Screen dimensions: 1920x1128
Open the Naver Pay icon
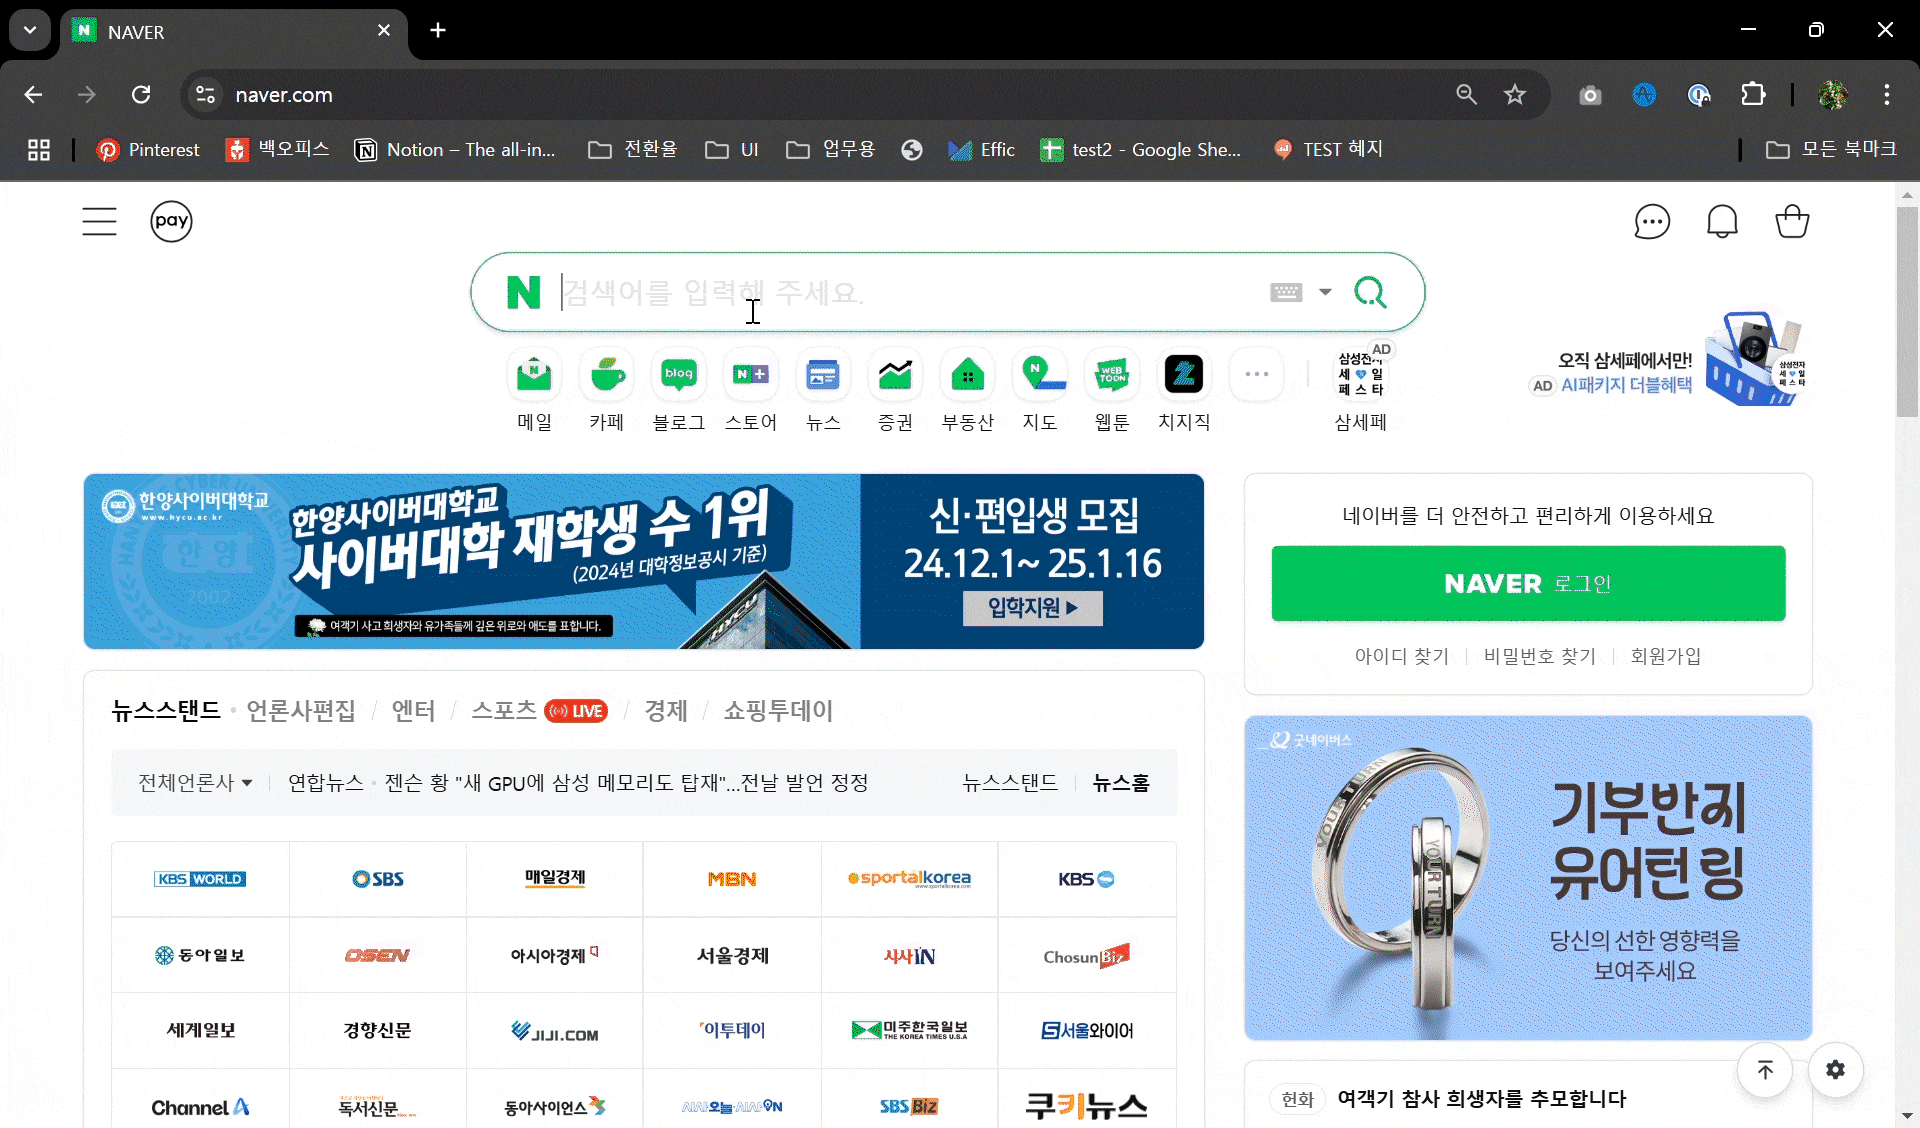pos(171,221)
